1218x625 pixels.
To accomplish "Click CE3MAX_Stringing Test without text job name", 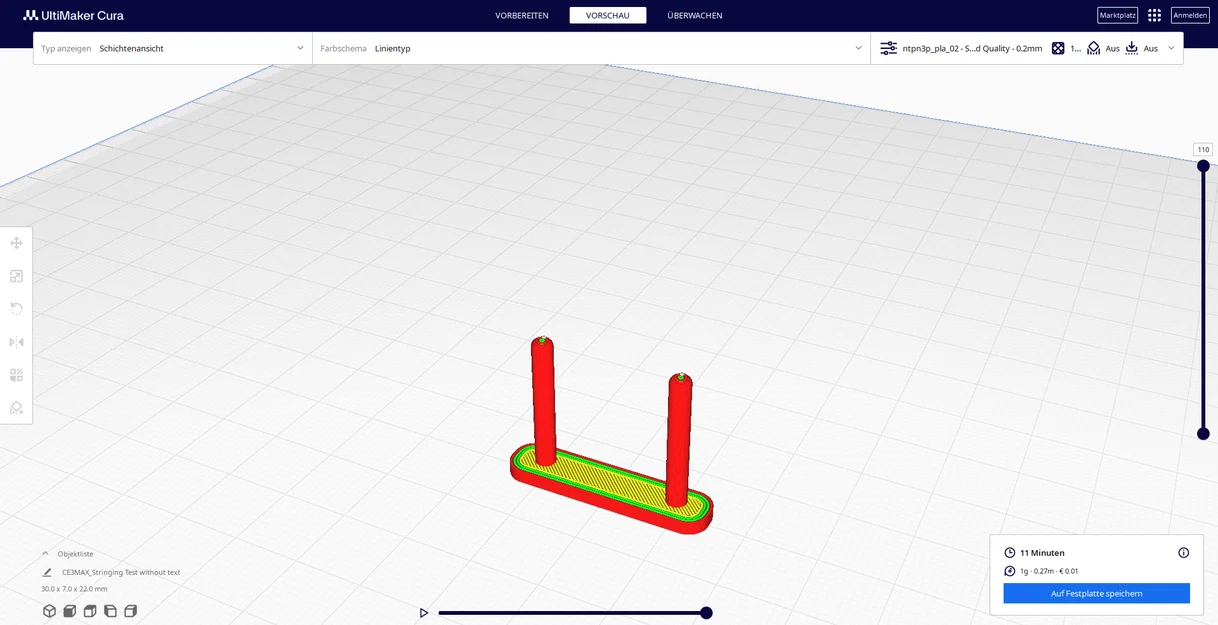I will point(121,573).
